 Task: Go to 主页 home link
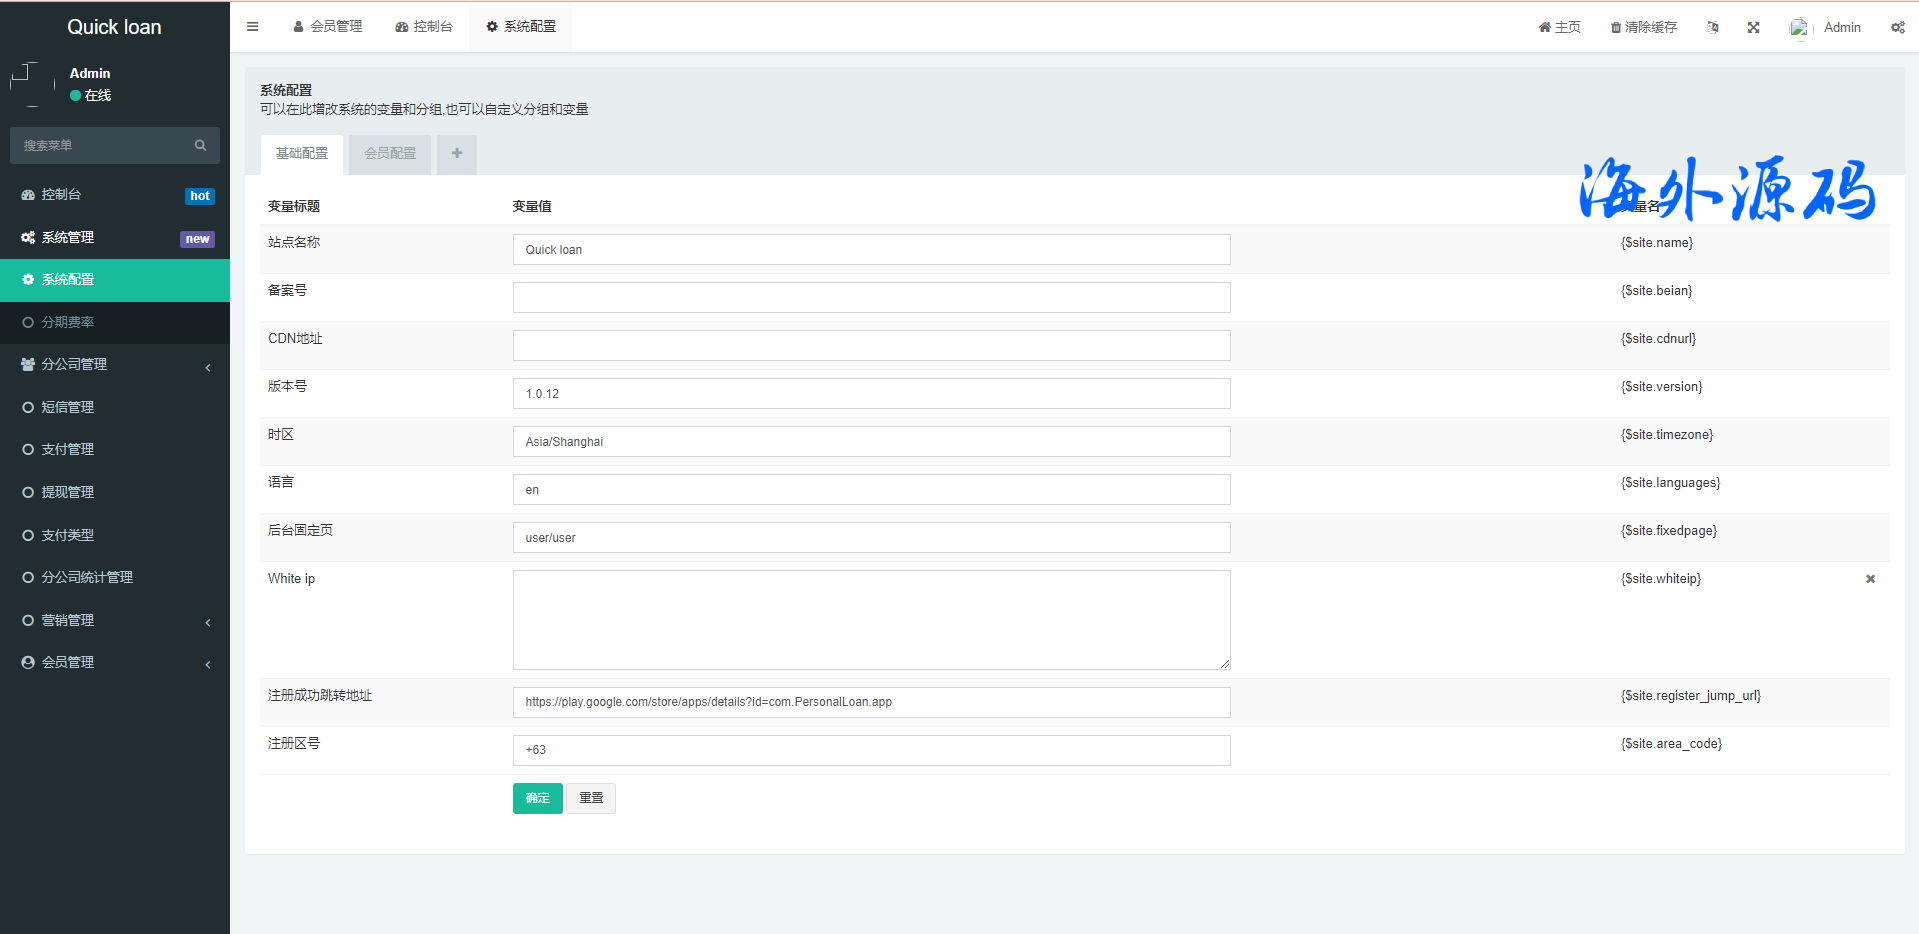1559,28
